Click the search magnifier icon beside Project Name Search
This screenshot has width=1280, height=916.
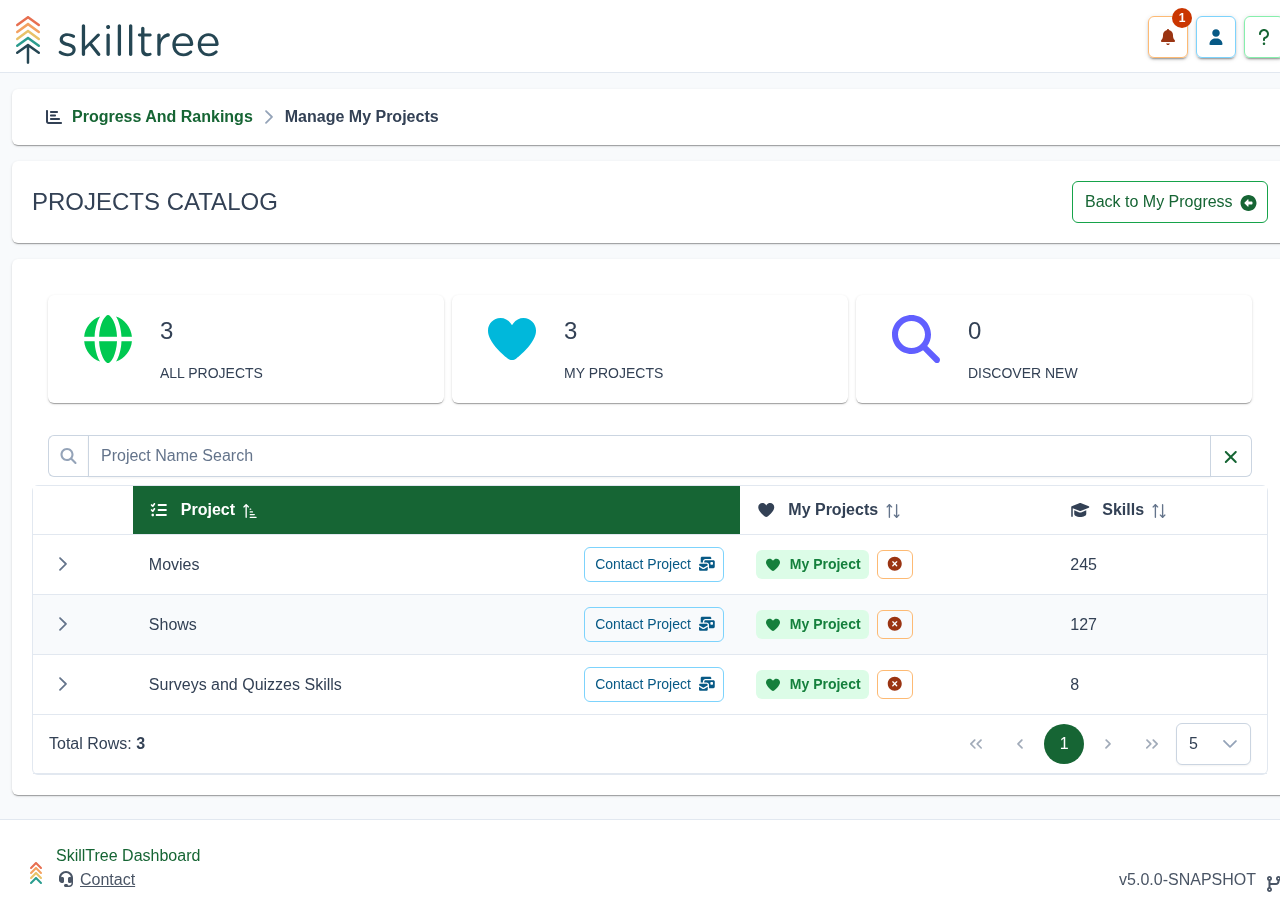[x=68, y=456]
